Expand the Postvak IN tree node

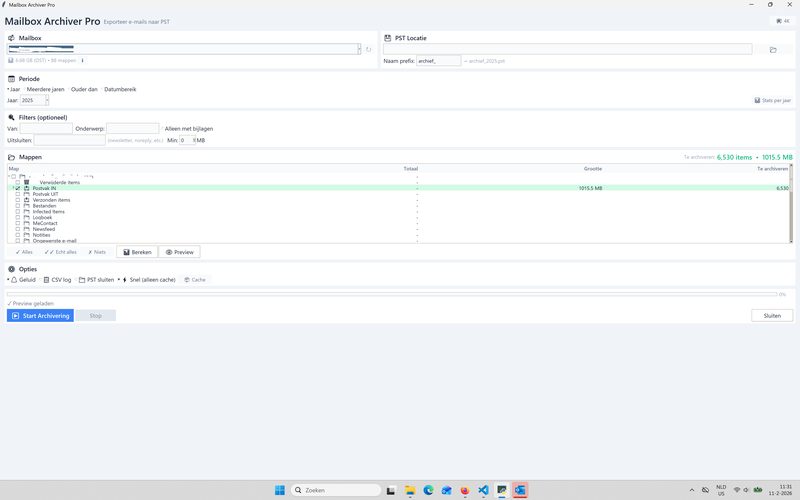coord(13,188)
